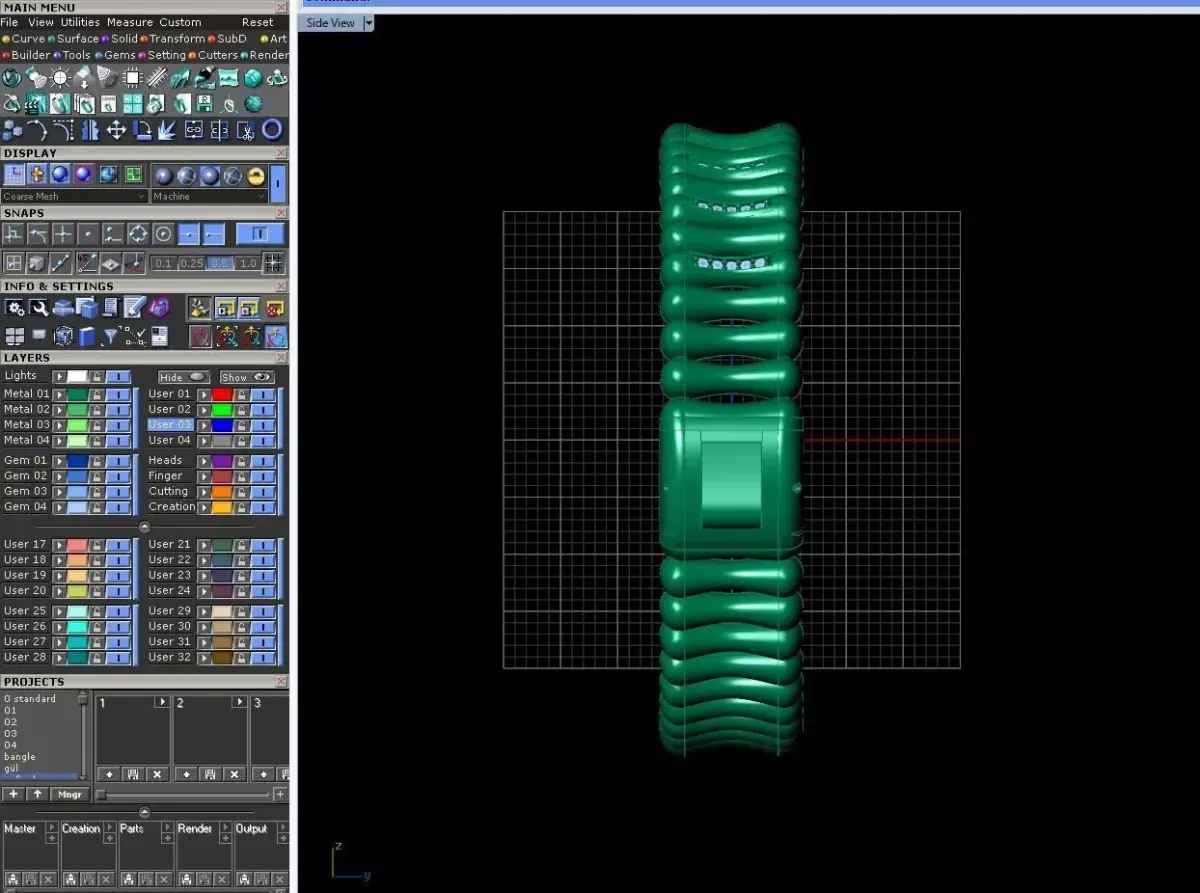Collapse projects section round arrow
Screen dimensions: 1200x893
pos(144,812)
